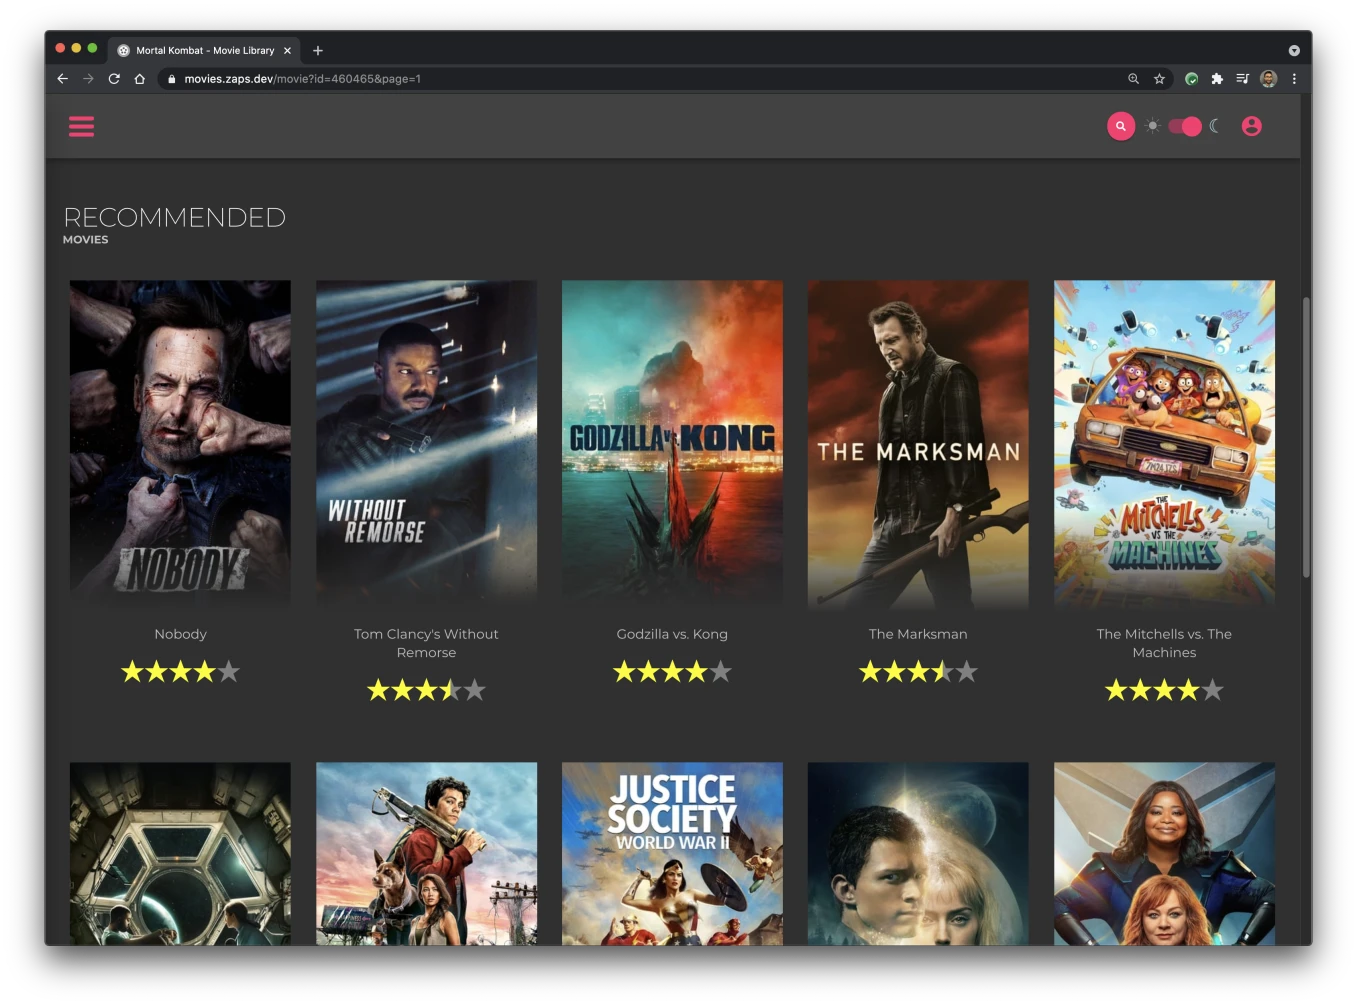Open the pink hamburger menu
Viewport: 1357px width, 1005px height.
[x=81, y=126]
